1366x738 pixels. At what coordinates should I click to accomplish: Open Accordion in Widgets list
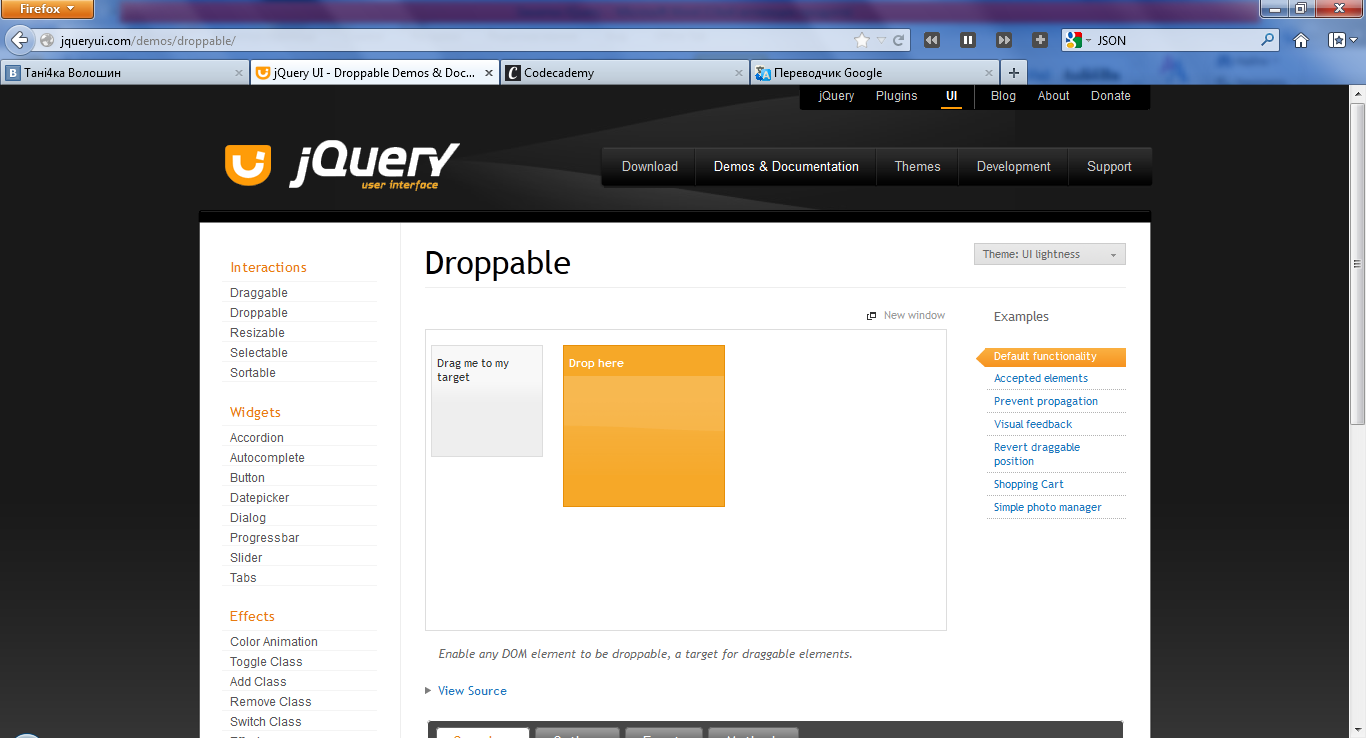point(257,438)
